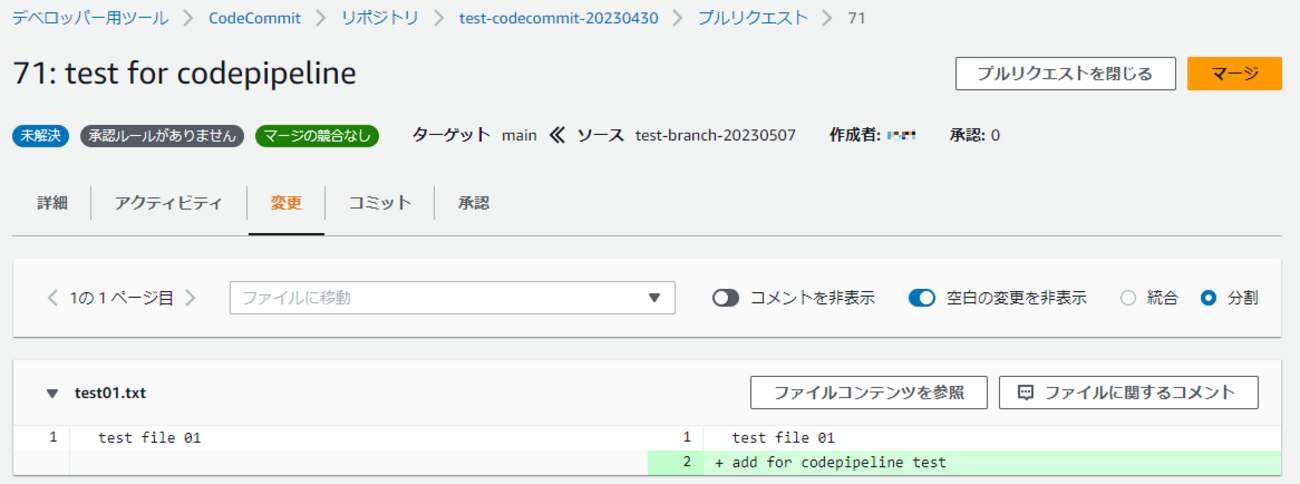
Task: Click the ファイルに関するコメント button
Action: tap(1128, 393)
